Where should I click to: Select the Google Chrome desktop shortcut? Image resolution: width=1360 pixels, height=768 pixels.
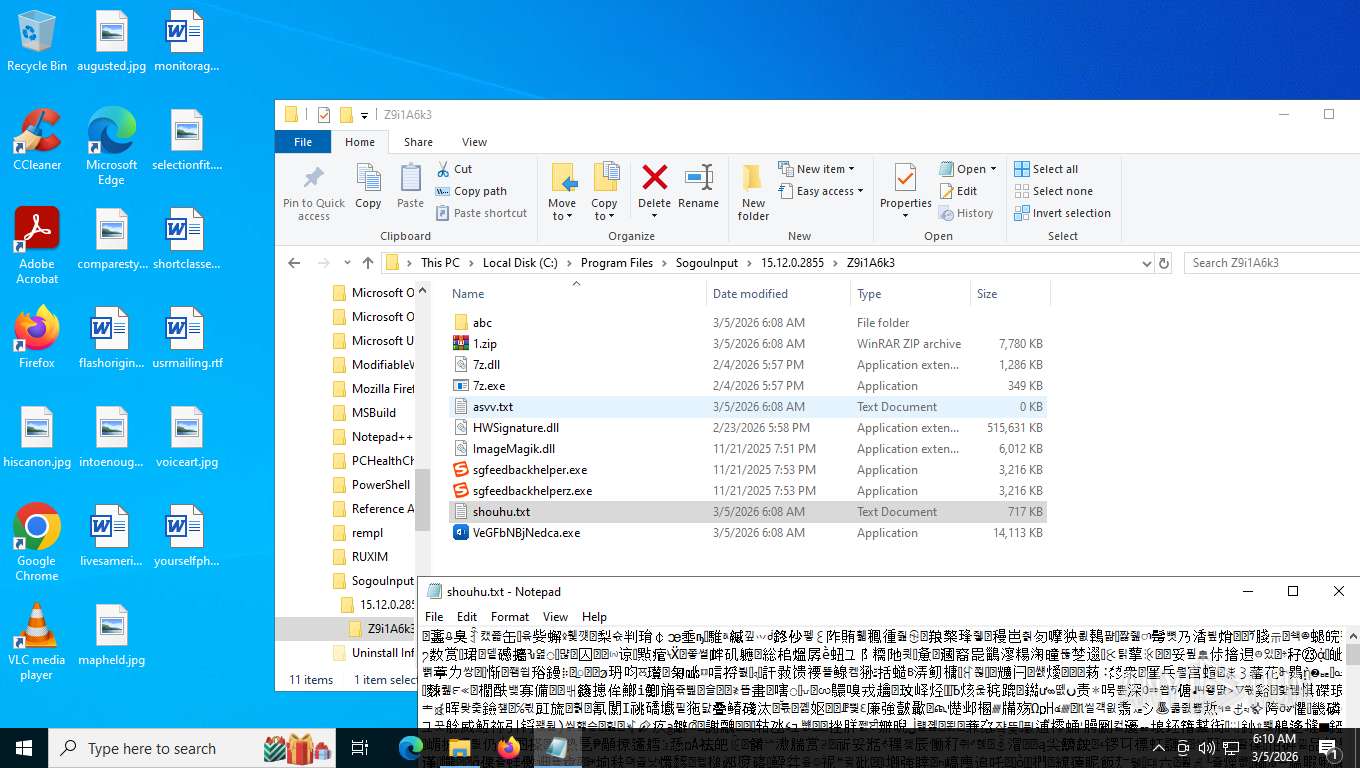pyautogui.click(x=37, y=542)
